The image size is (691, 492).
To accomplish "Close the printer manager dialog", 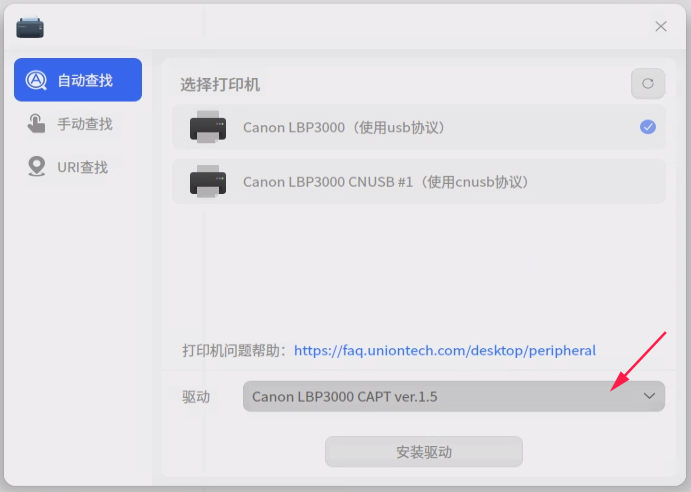I will pyautogui.click(x=661, y=26).
